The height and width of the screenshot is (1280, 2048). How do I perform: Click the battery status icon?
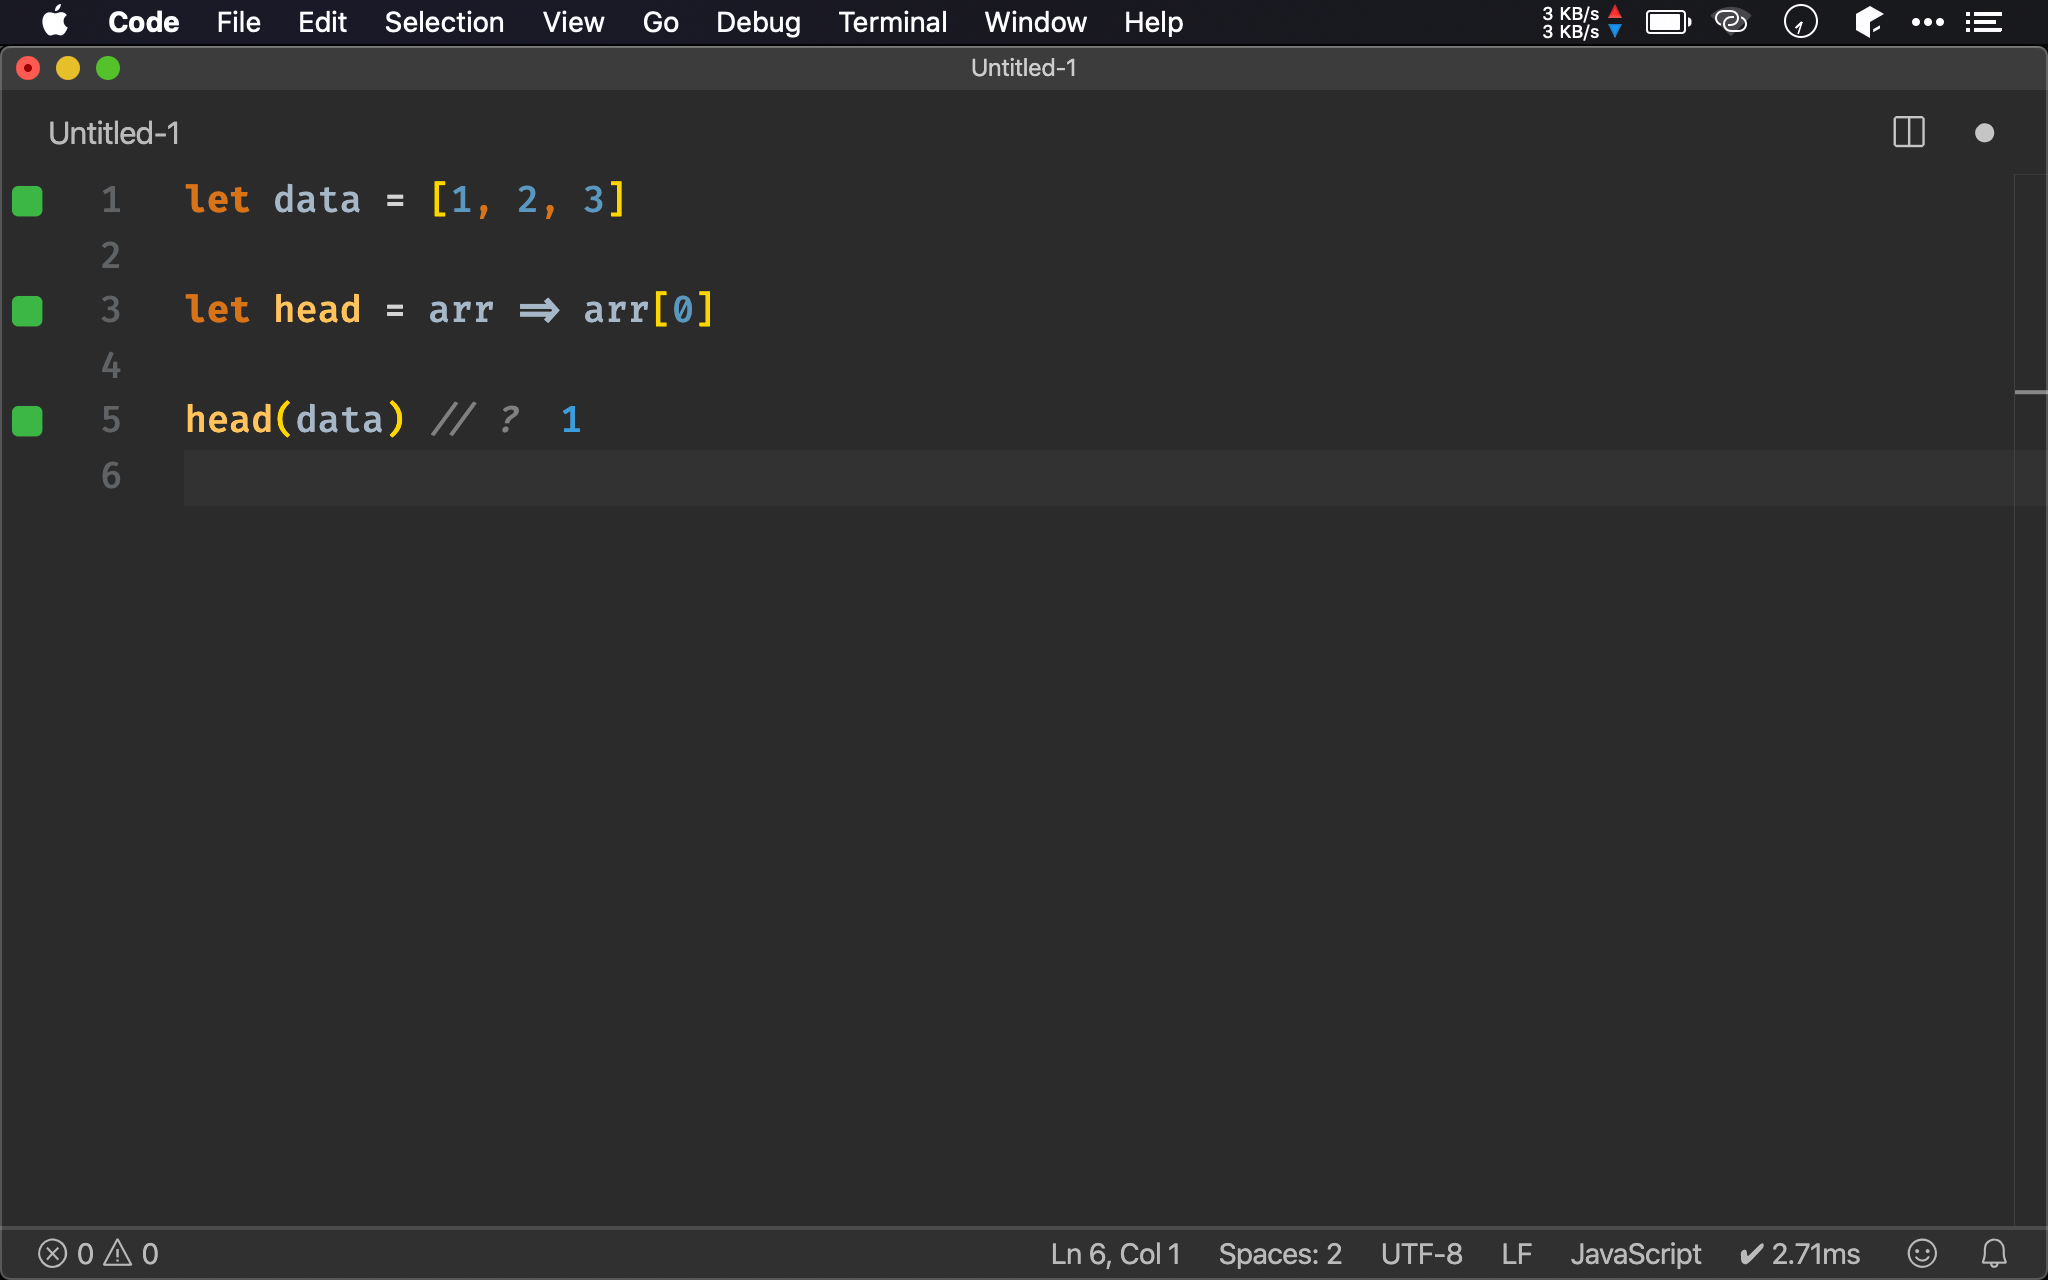[x=1668, y=22]
